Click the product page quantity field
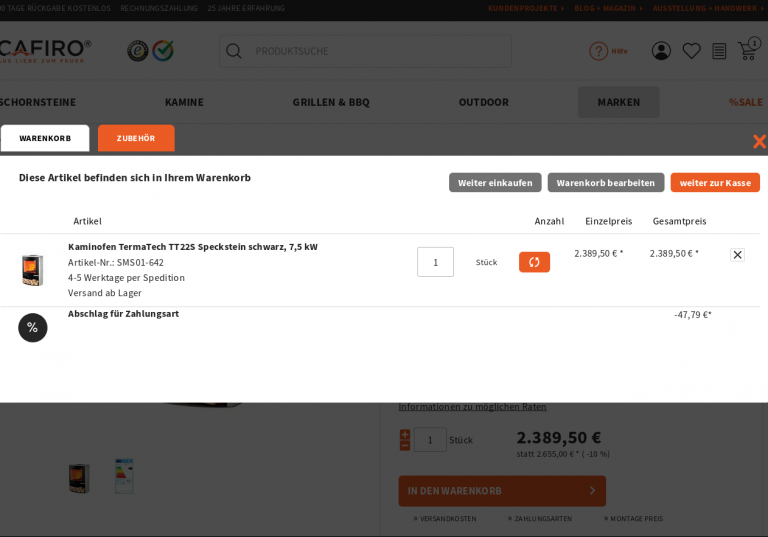Screen dimensions: 768x537 [x=430, y=440]
